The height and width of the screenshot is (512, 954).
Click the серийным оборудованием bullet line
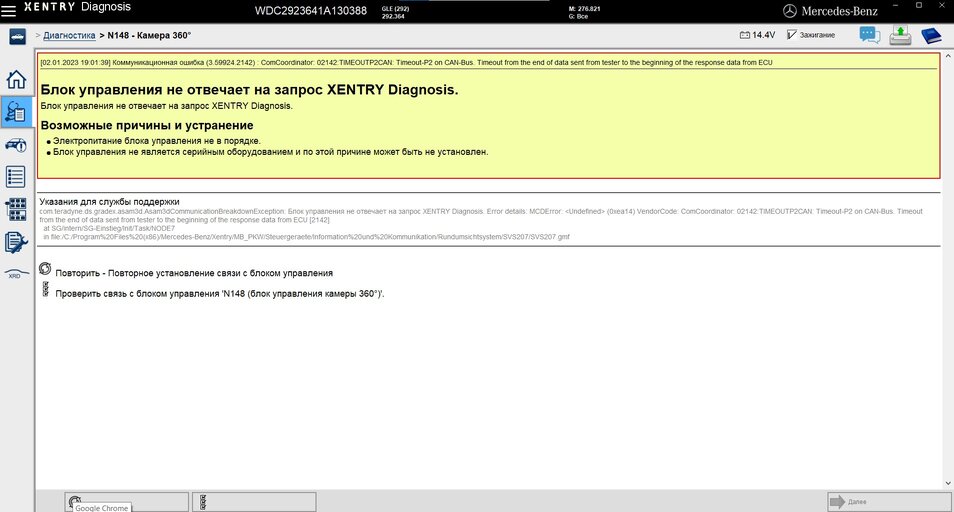click(x=270, y=152)
